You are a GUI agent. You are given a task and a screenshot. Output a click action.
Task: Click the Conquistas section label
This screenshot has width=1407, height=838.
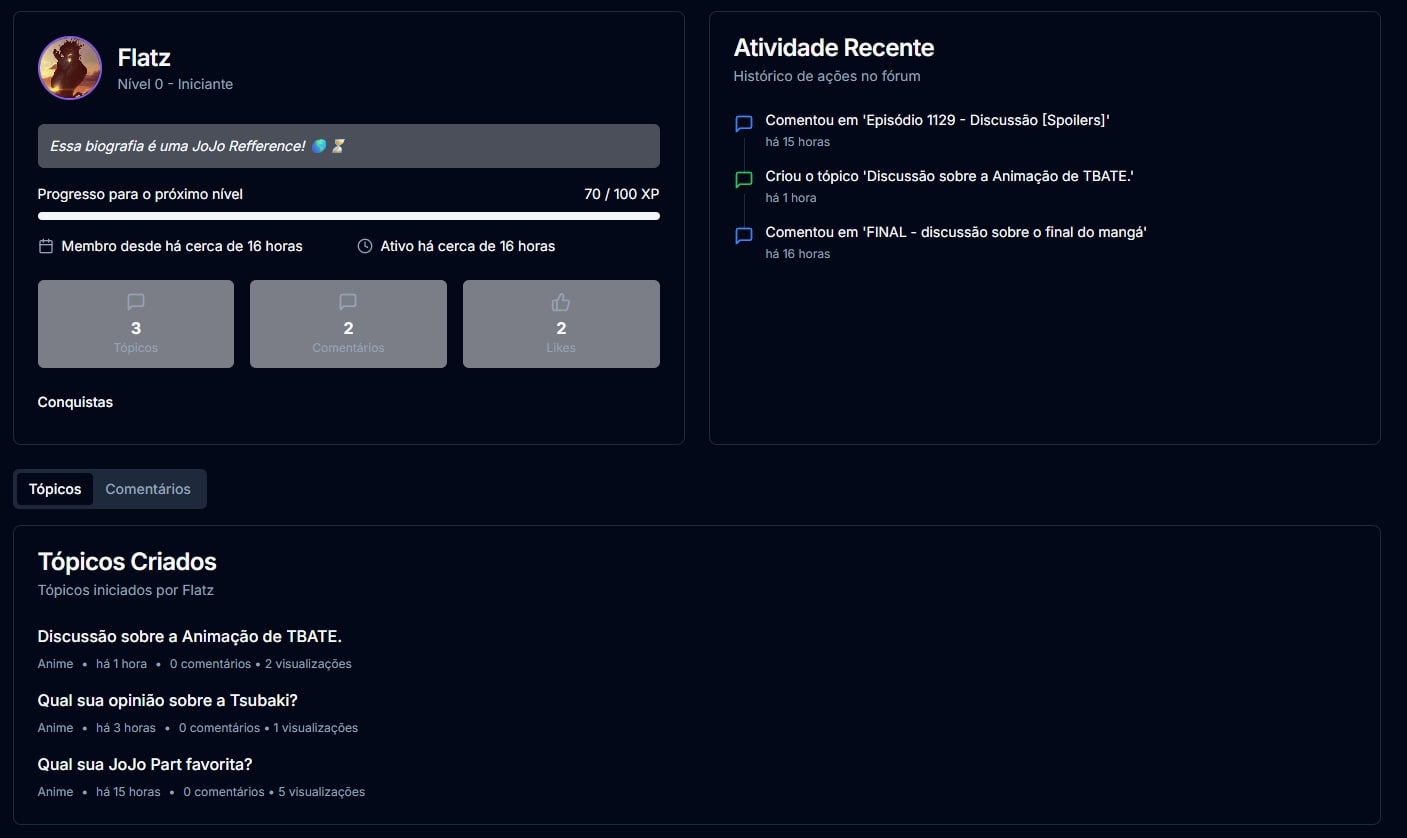75,402
